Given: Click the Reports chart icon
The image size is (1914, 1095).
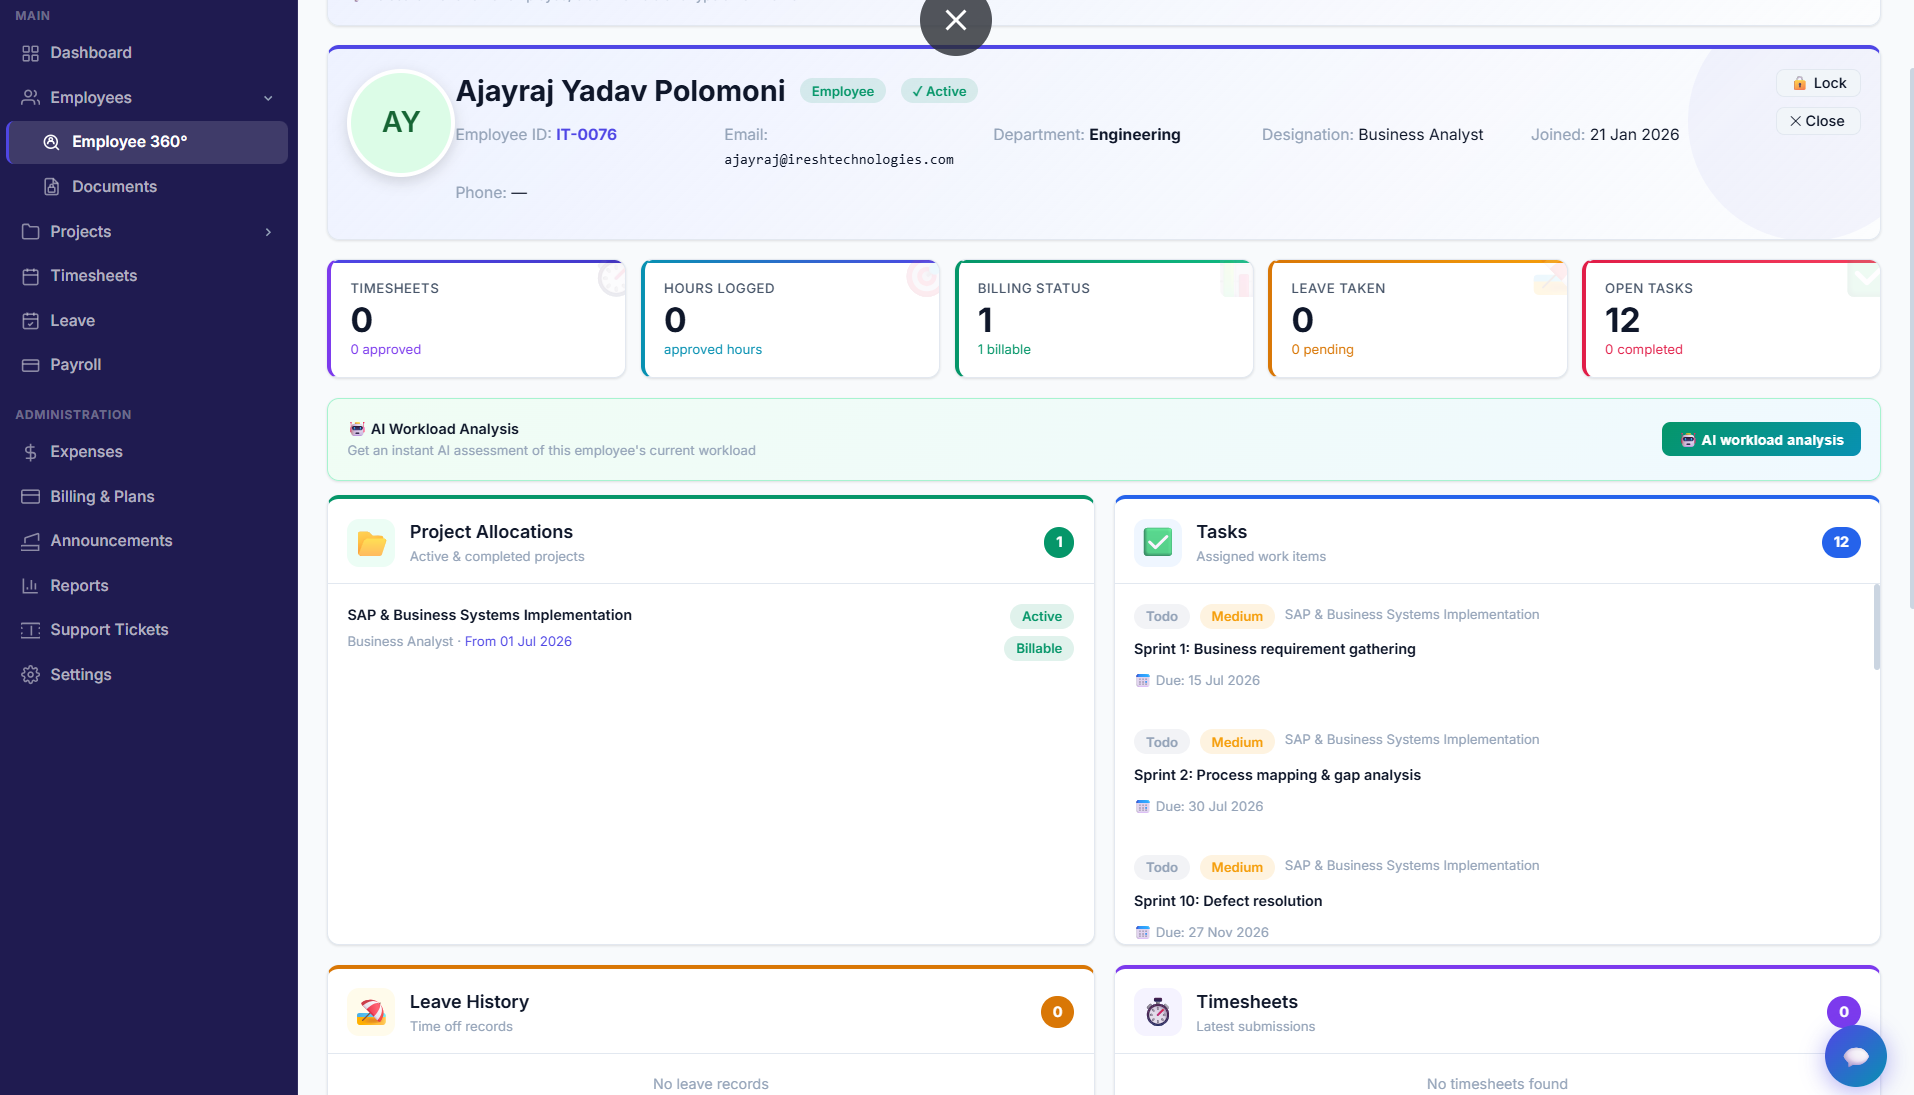Looking at the screenshot, I should [30, 586].
